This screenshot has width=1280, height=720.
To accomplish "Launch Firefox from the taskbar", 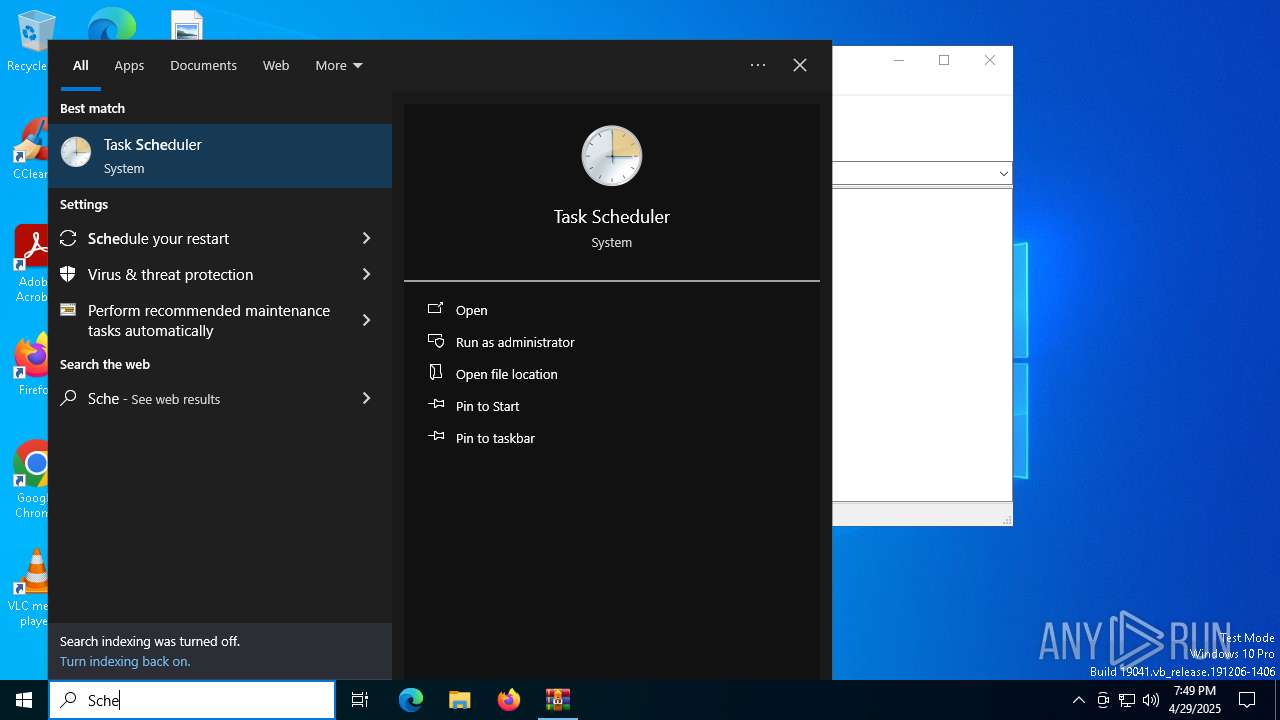I will 509,700.
